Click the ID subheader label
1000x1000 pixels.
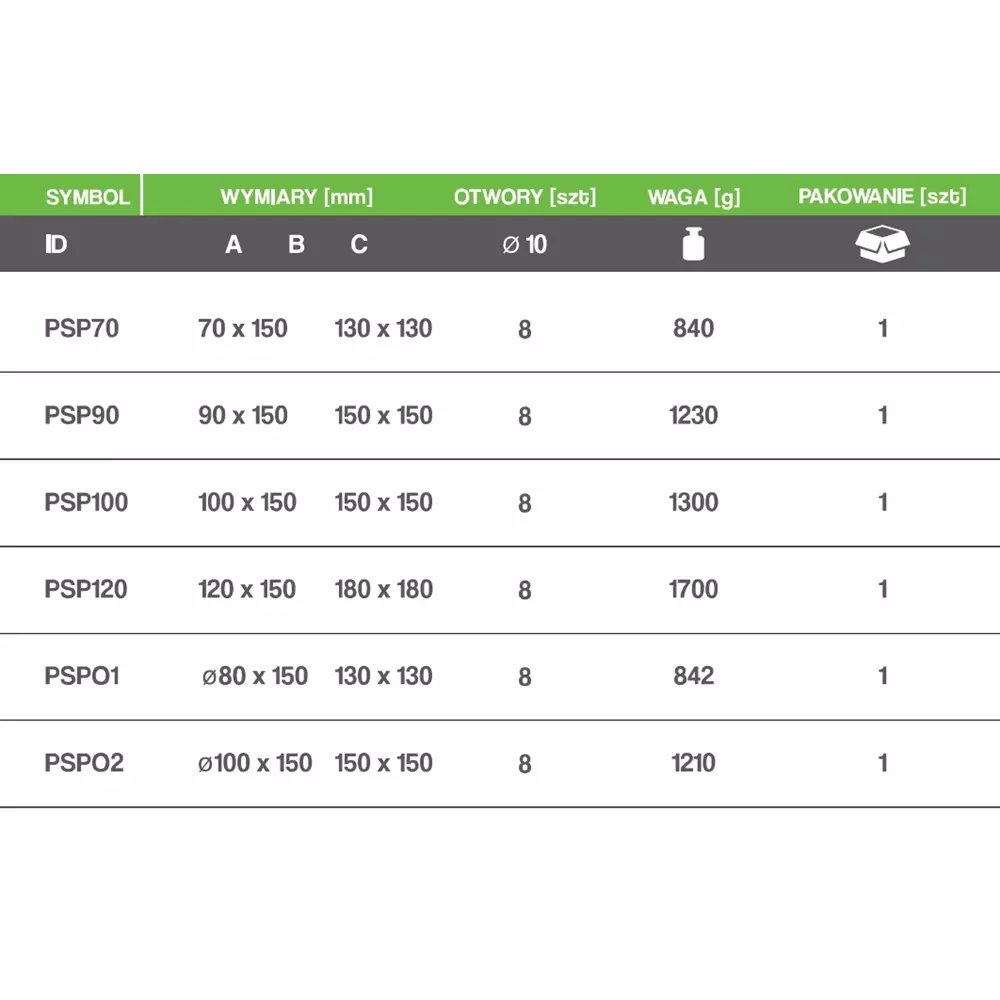click(x=56, y=245)
